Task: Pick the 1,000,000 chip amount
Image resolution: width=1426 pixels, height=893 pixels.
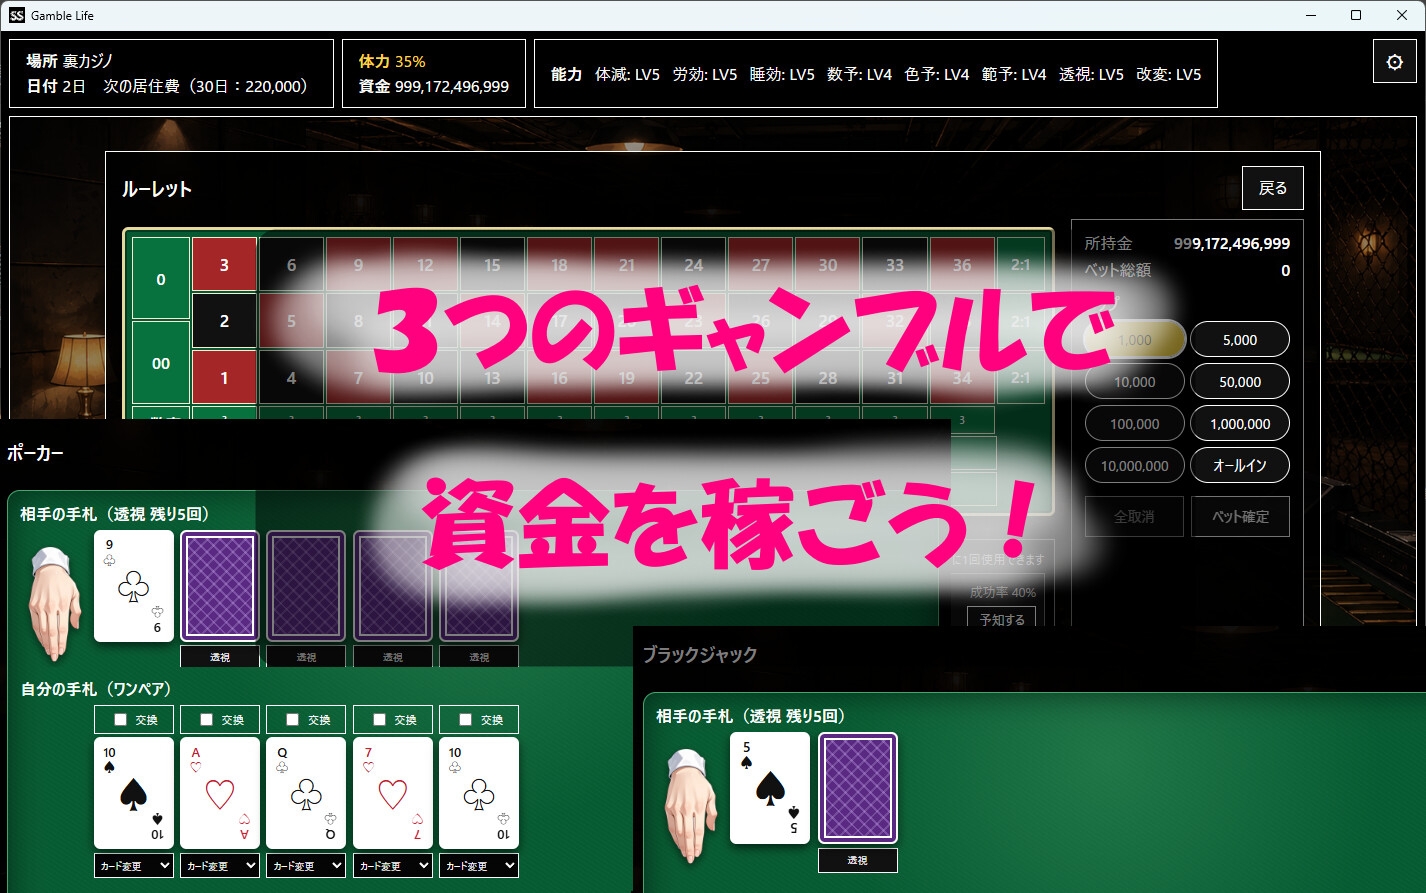Action: click(x=1240, y=424)
